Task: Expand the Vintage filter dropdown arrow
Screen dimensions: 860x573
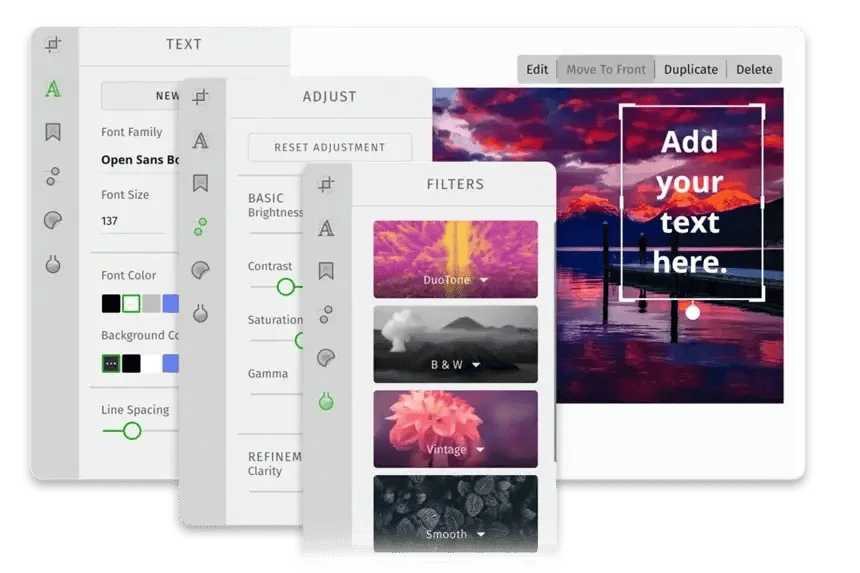Action: (x=480, y=450)
